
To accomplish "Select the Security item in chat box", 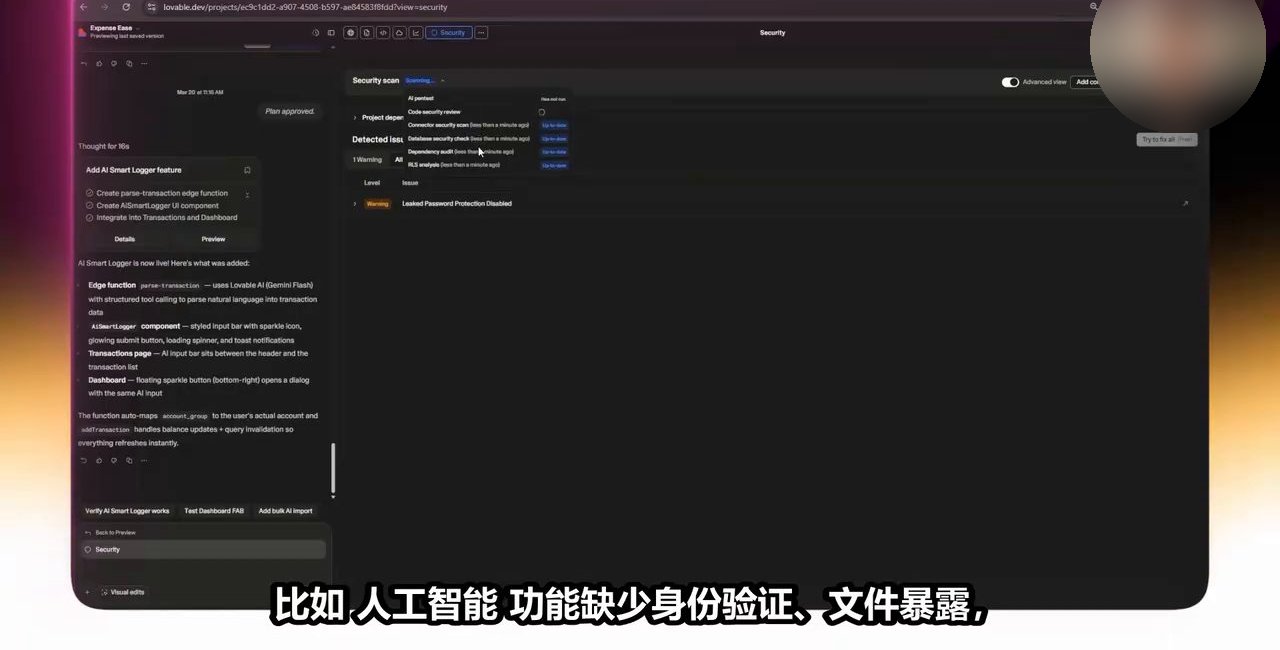I will coord(203,549).
